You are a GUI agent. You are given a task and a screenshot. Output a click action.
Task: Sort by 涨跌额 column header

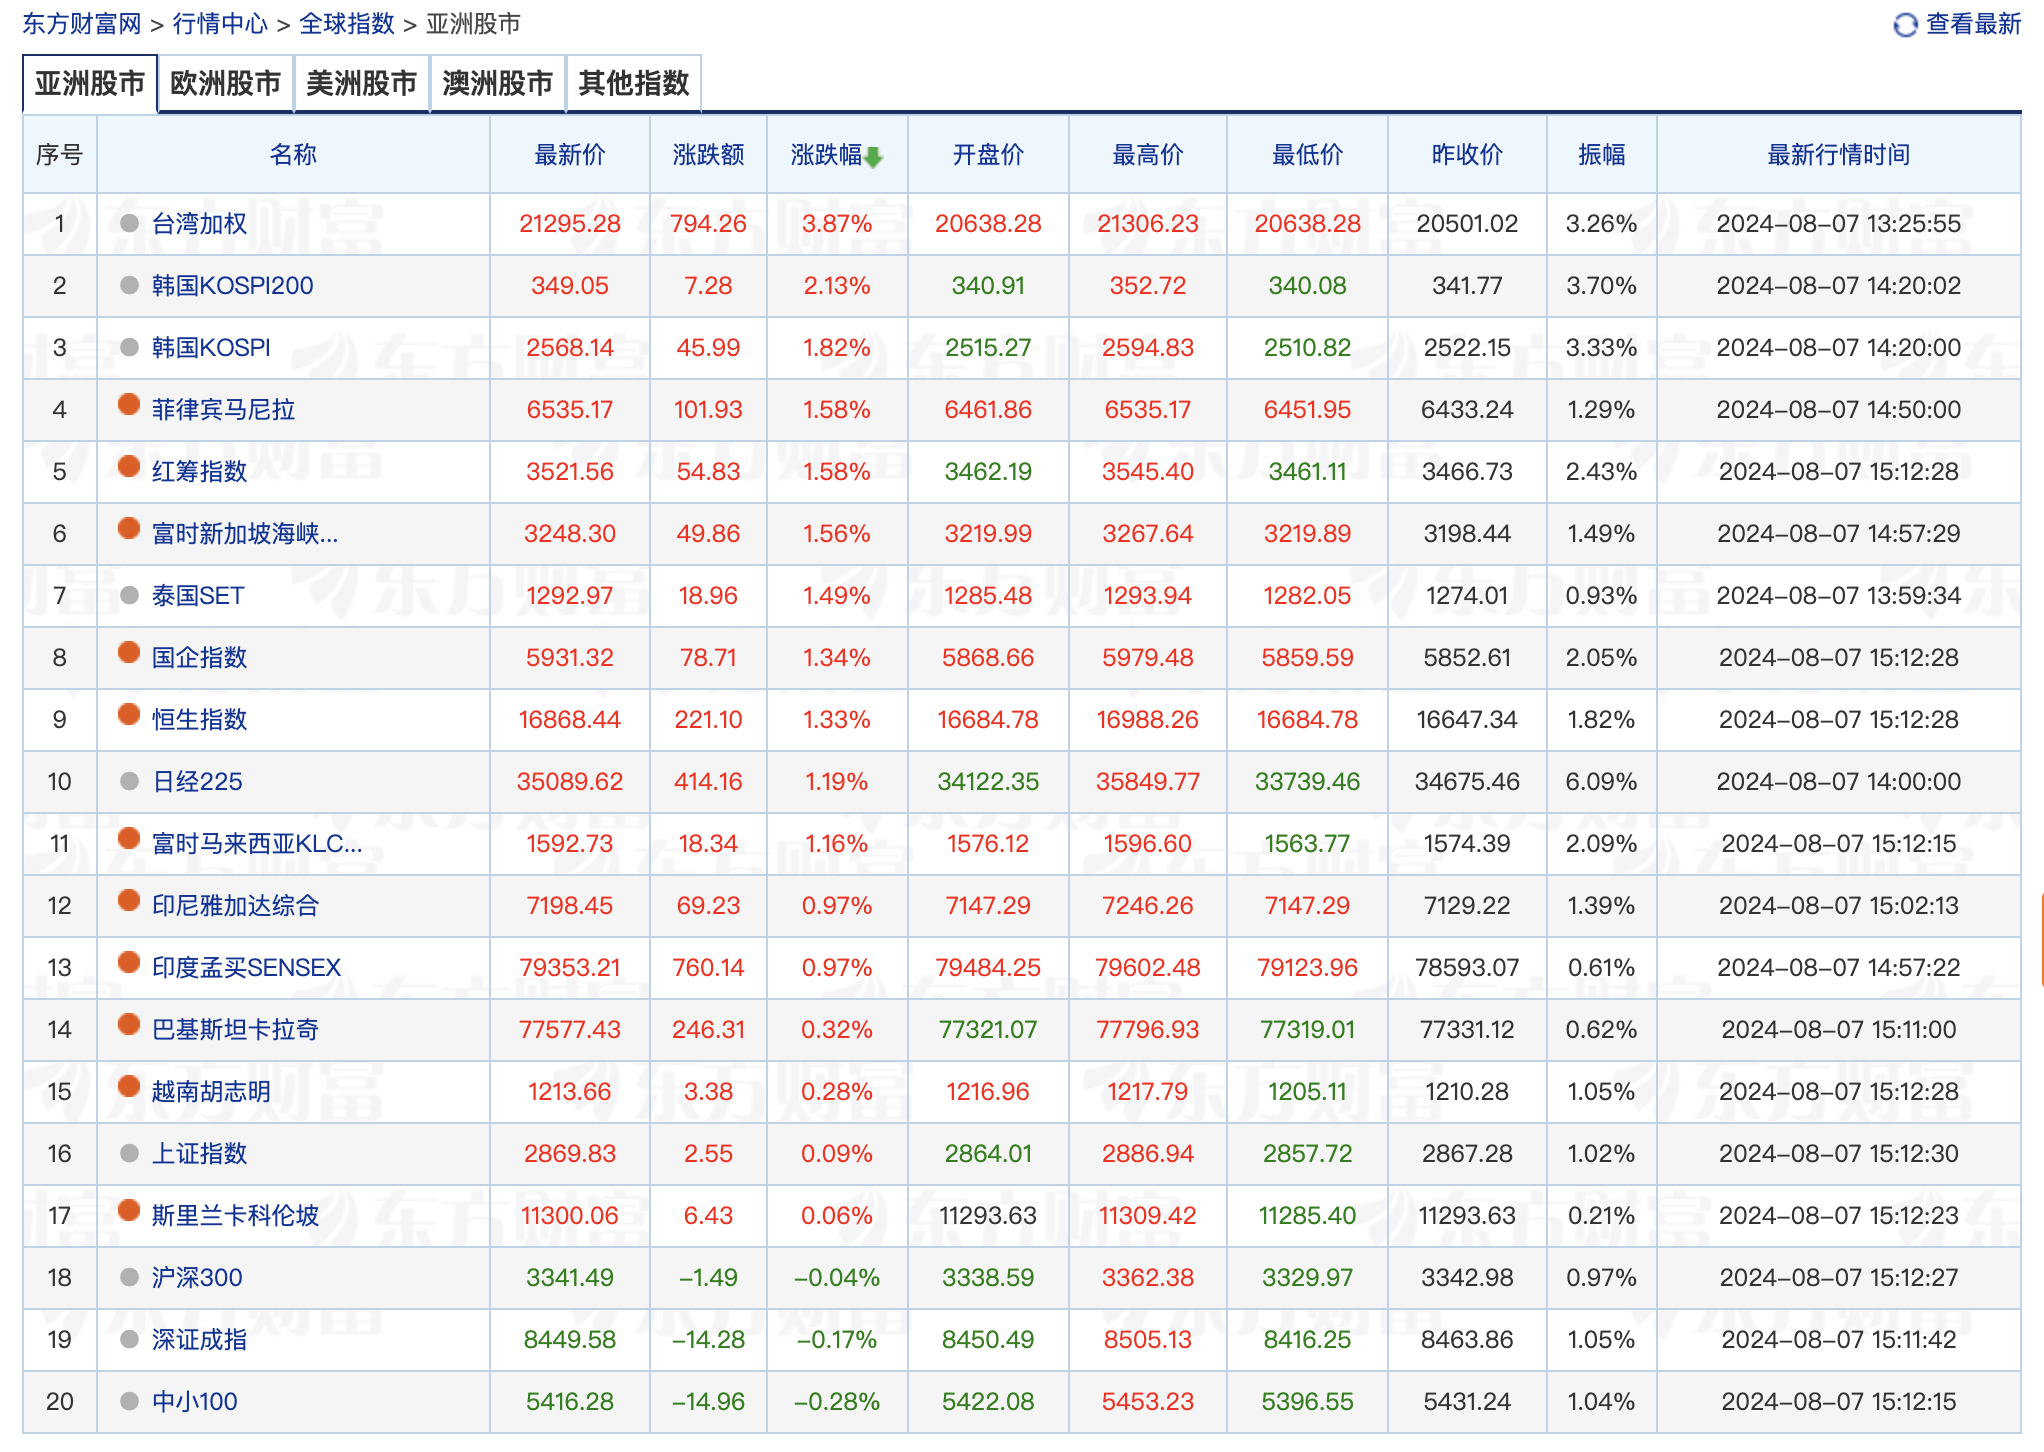click(x=708, y=155)
